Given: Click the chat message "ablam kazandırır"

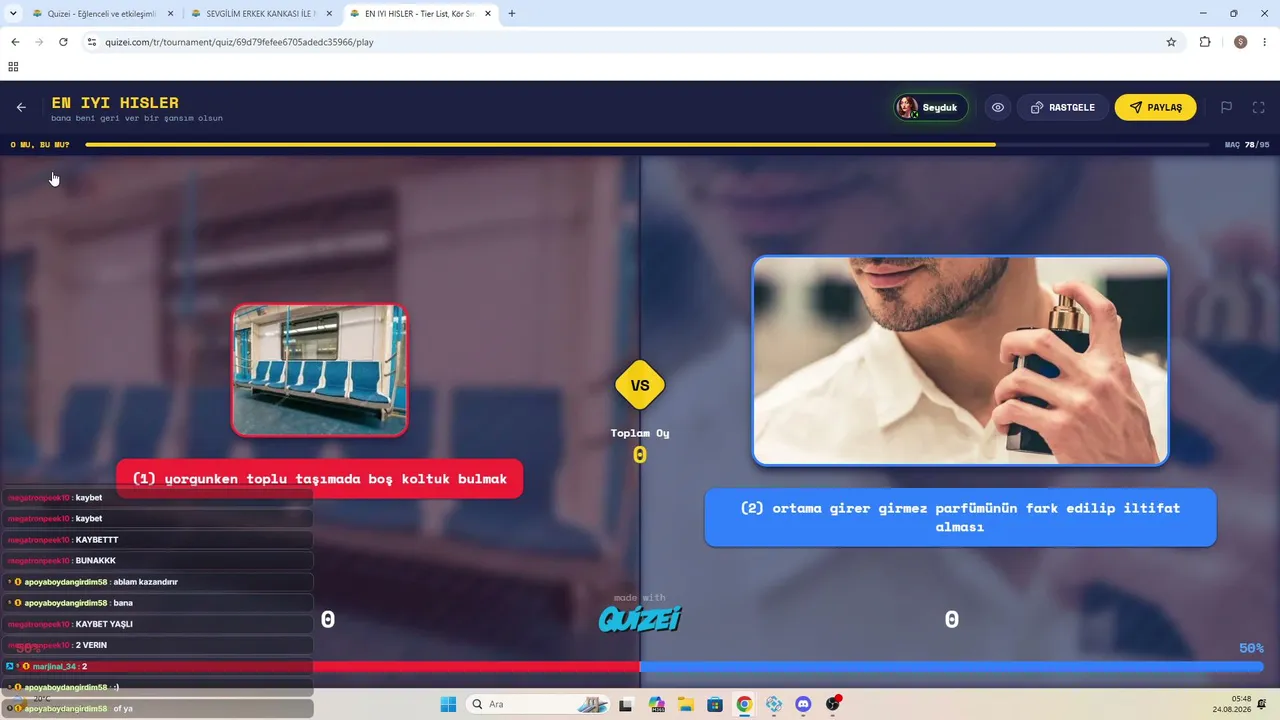Looking at the screenshot, I should pos(157,582).
